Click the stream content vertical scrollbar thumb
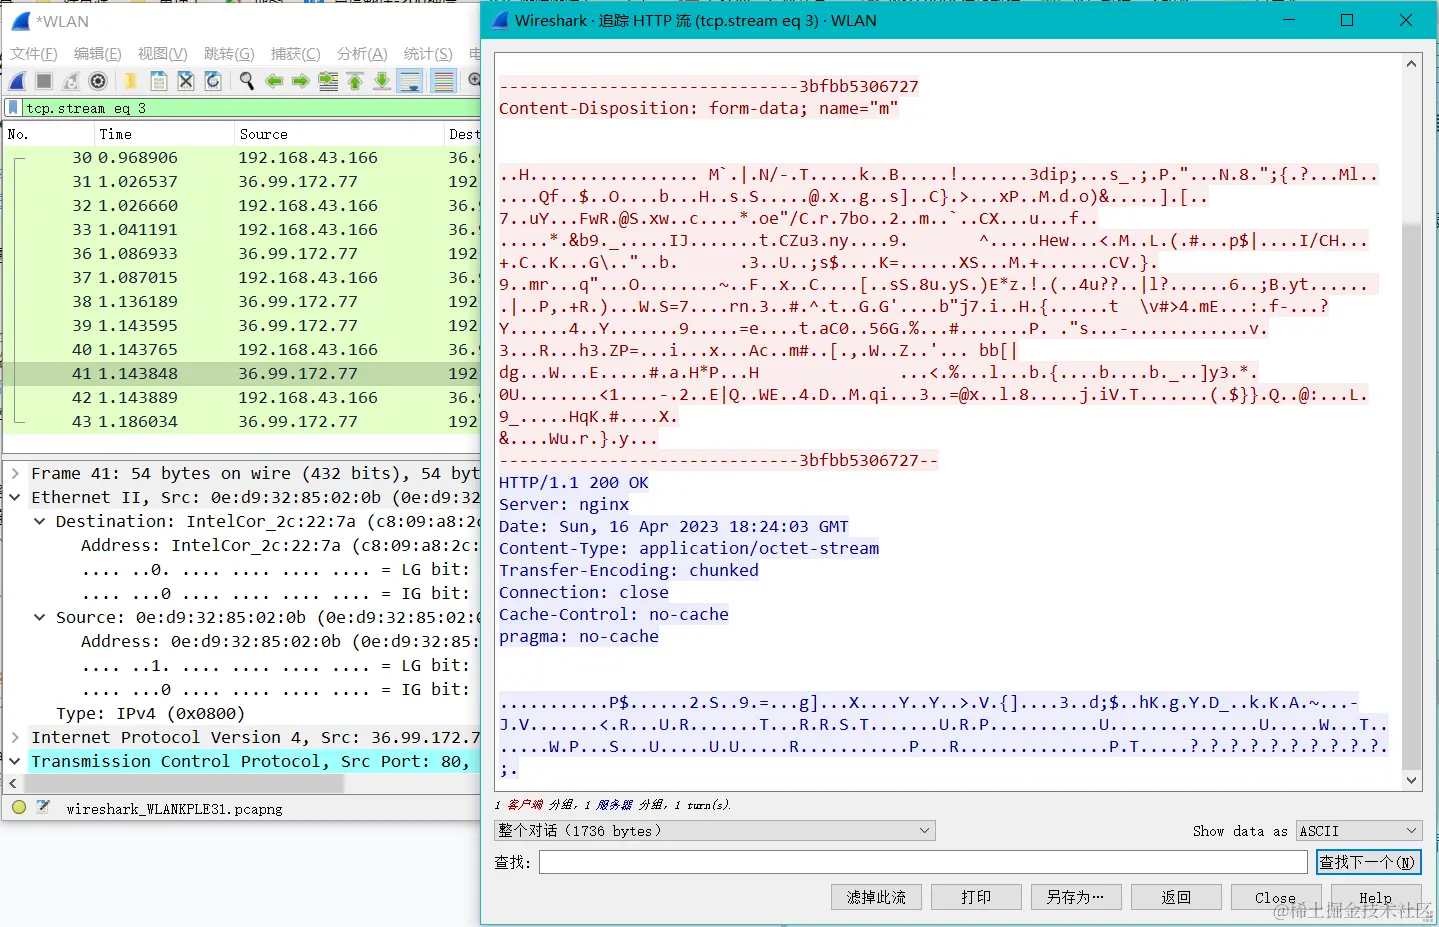Image resolution: width=1439 pixels, height=927 pixels. [1411, 495]
